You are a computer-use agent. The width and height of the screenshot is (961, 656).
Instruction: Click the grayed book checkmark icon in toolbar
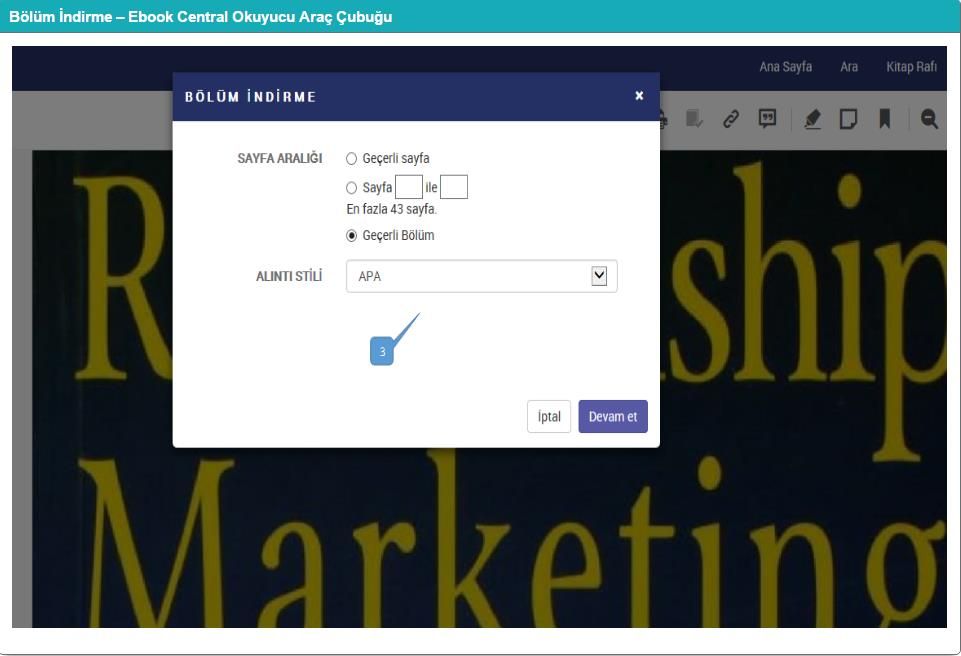tap(694, 118)
